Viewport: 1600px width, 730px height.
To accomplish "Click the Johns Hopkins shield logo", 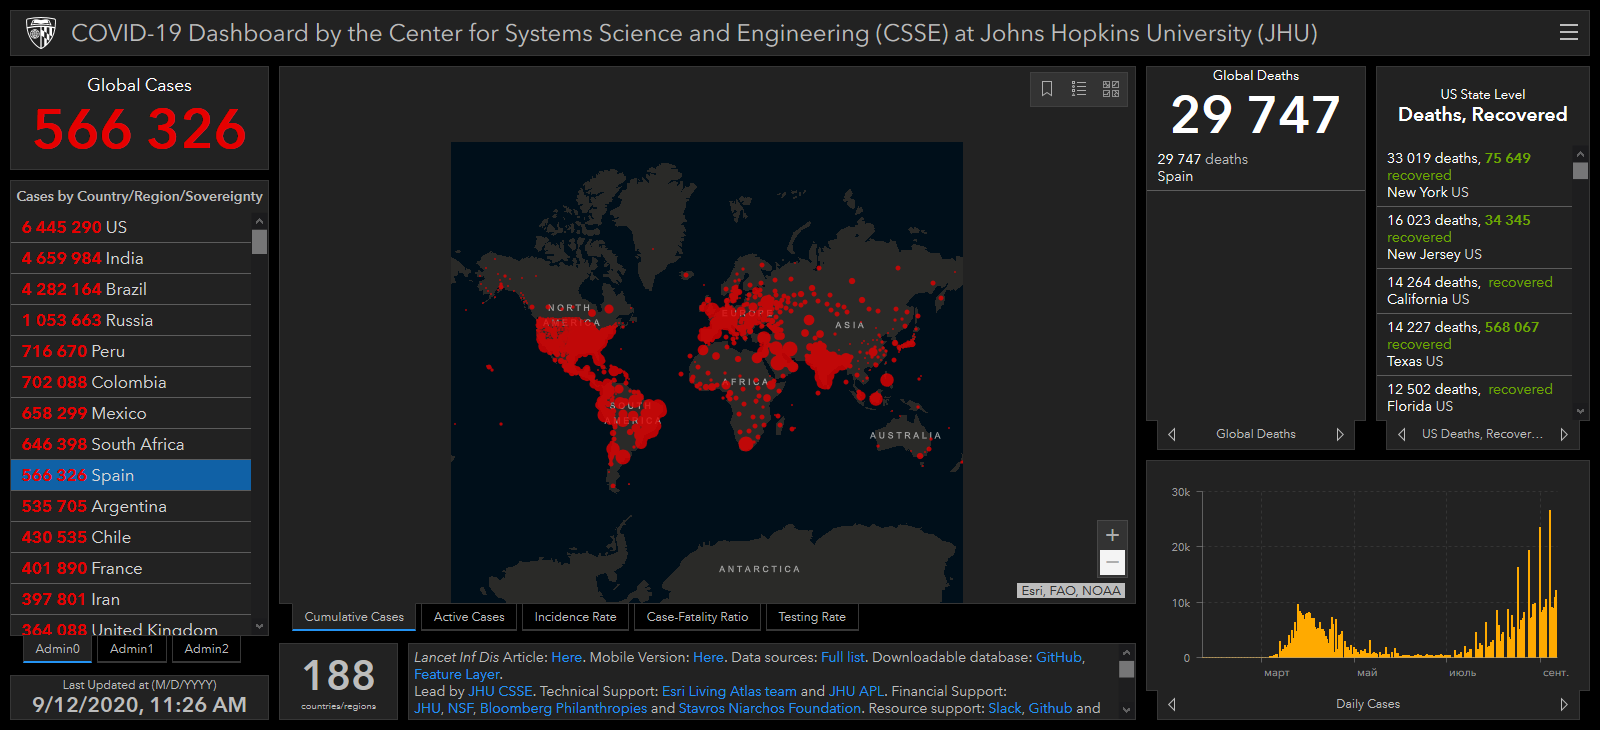I will point(41,33).
